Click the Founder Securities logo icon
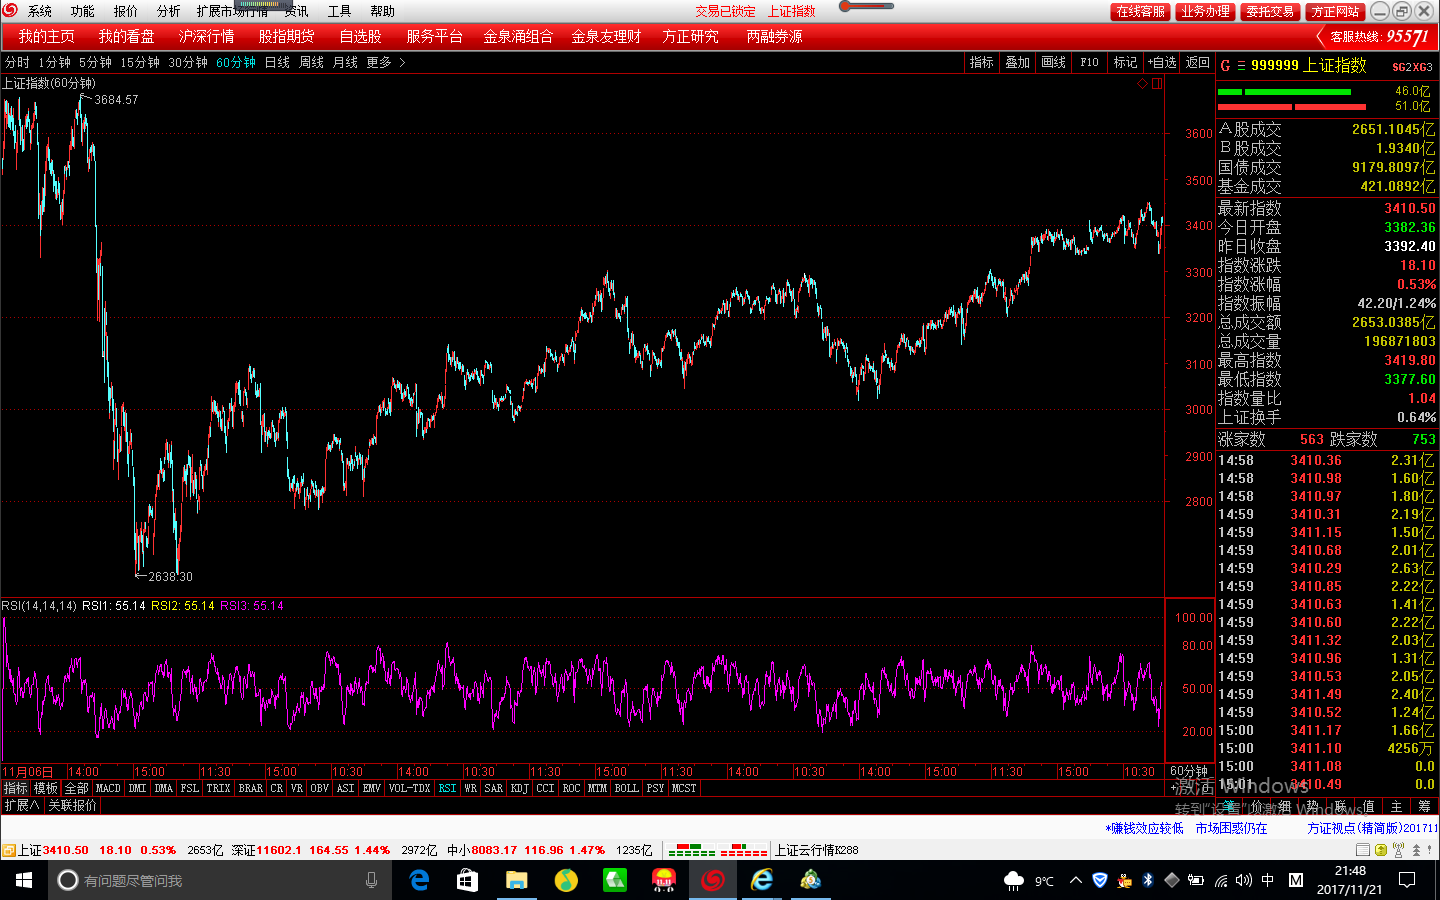Image resolution: width=1440 pixels, height=900 pixels. pos(10,10)
